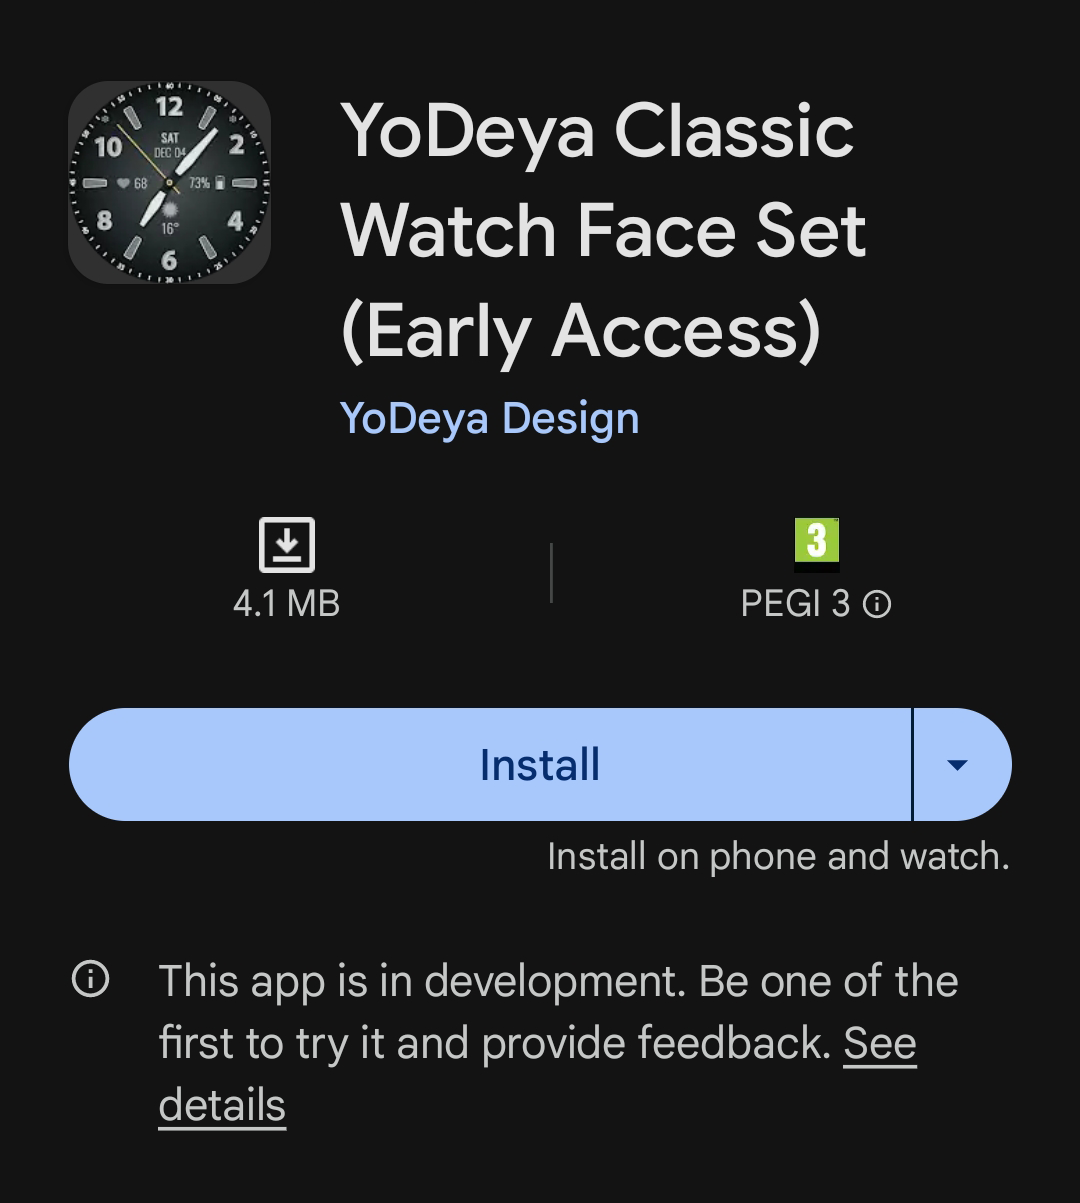Open PEGI 3 rating info icon
This screenshot has height=1203, width=1080.
(x=877, y=604)
